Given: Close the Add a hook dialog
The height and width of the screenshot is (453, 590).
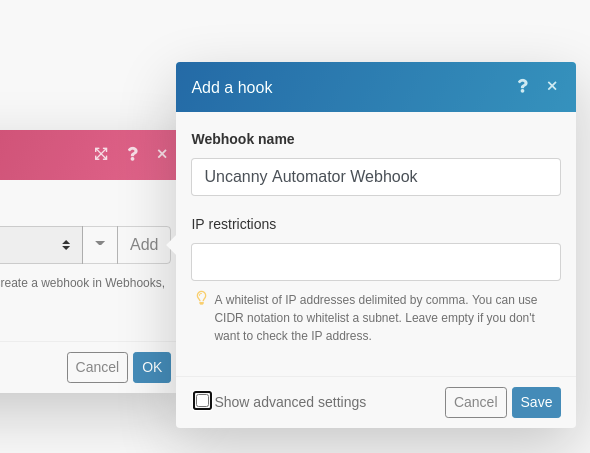Looking at the screenshot, I should 552,86.
